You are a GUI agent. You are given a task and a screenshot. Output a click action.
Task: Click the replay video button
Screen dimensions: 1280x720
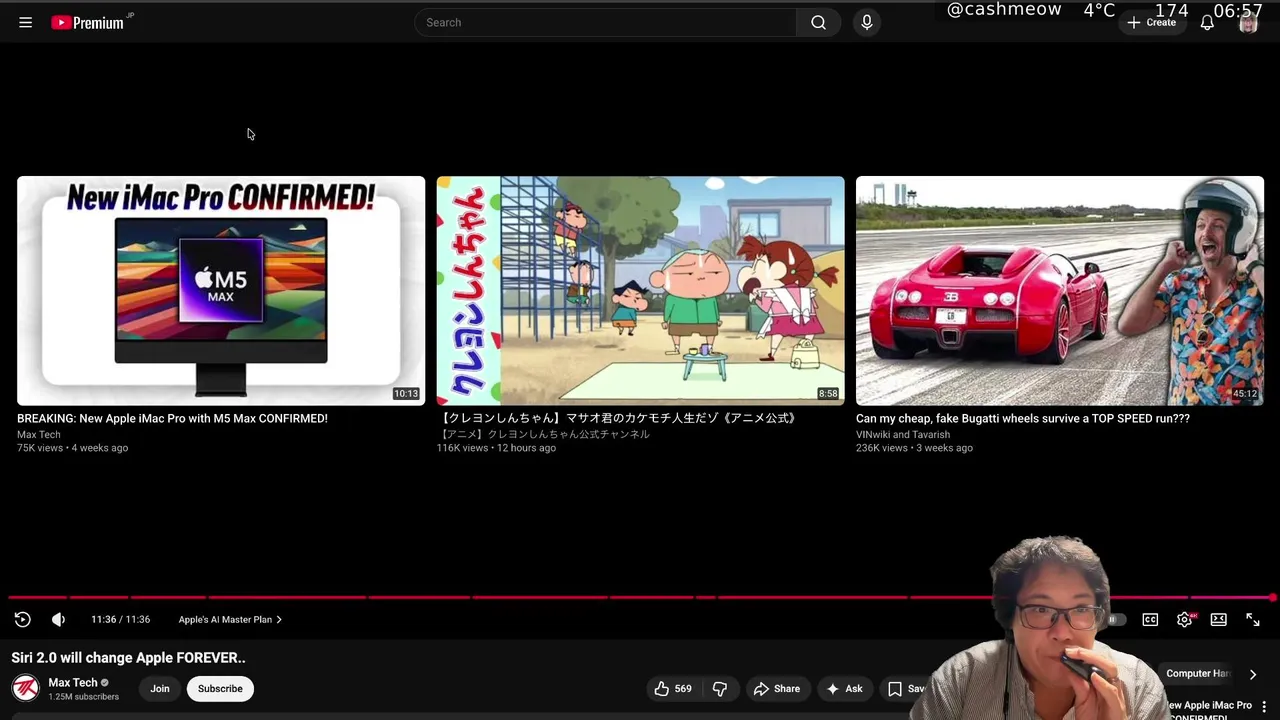point(22,619)
